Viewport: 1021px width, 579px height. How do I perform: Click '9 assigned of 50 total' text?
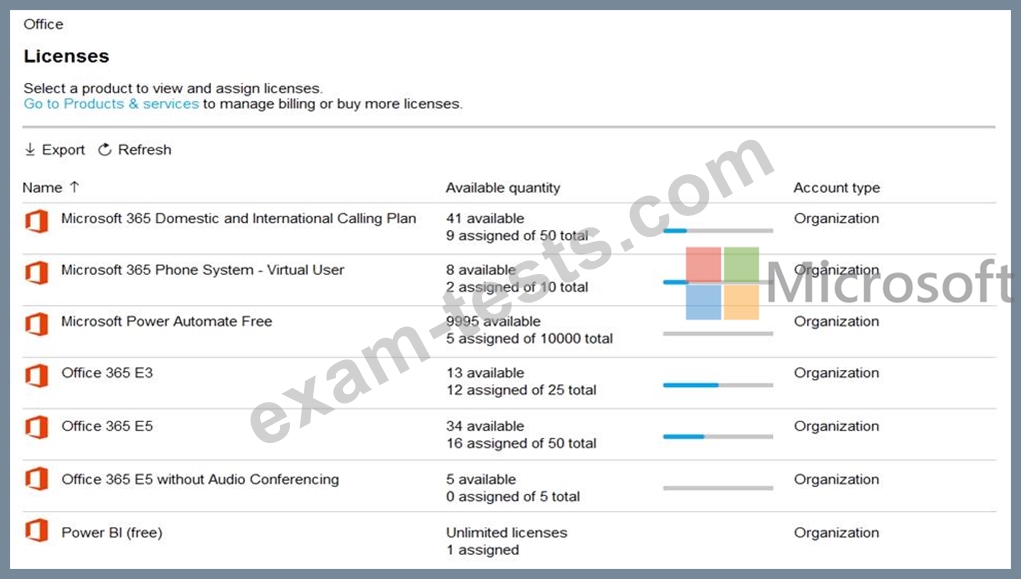pos(517,236)
